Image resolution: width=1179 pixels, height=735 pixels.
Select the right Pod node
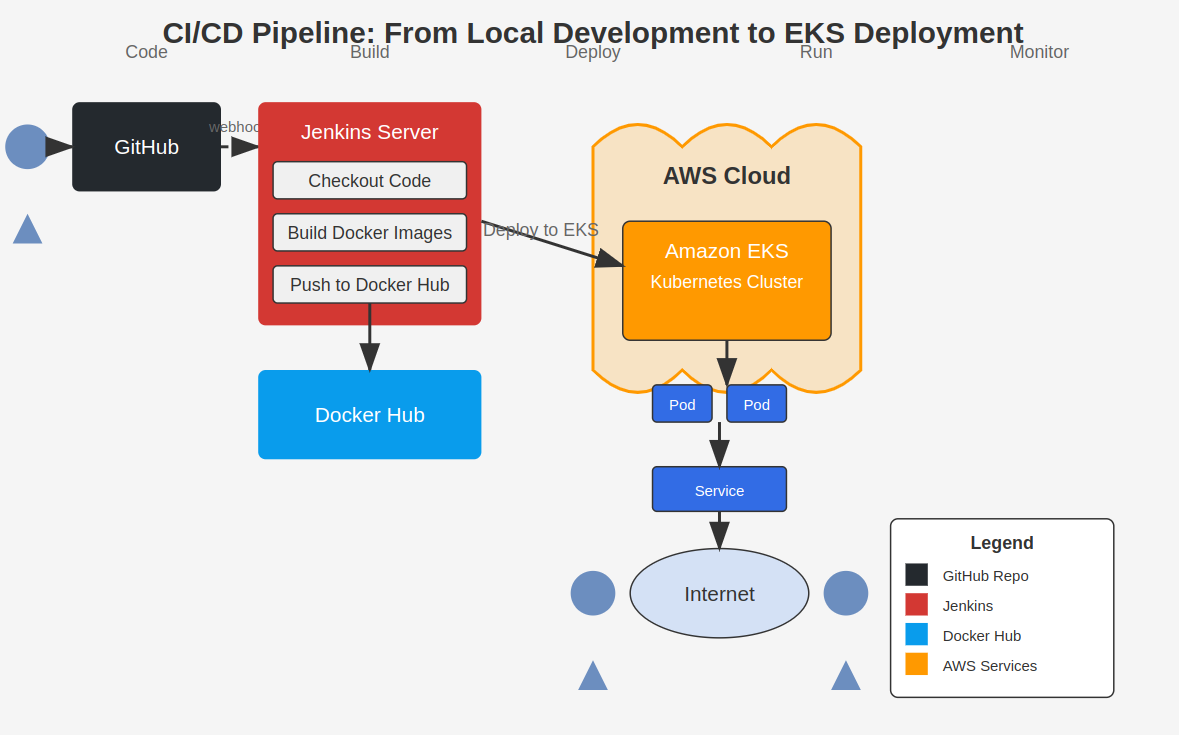click(756, 403)
